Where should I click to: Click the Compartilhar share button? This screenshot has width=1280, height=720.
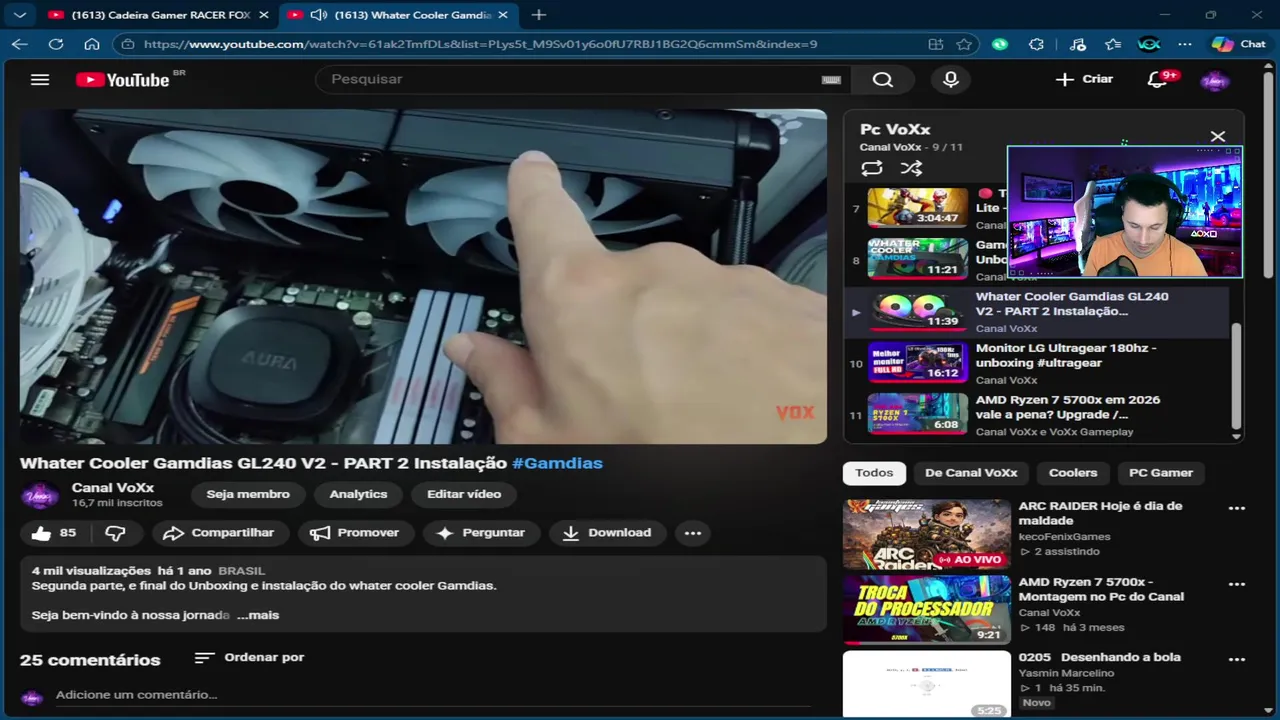218,533
